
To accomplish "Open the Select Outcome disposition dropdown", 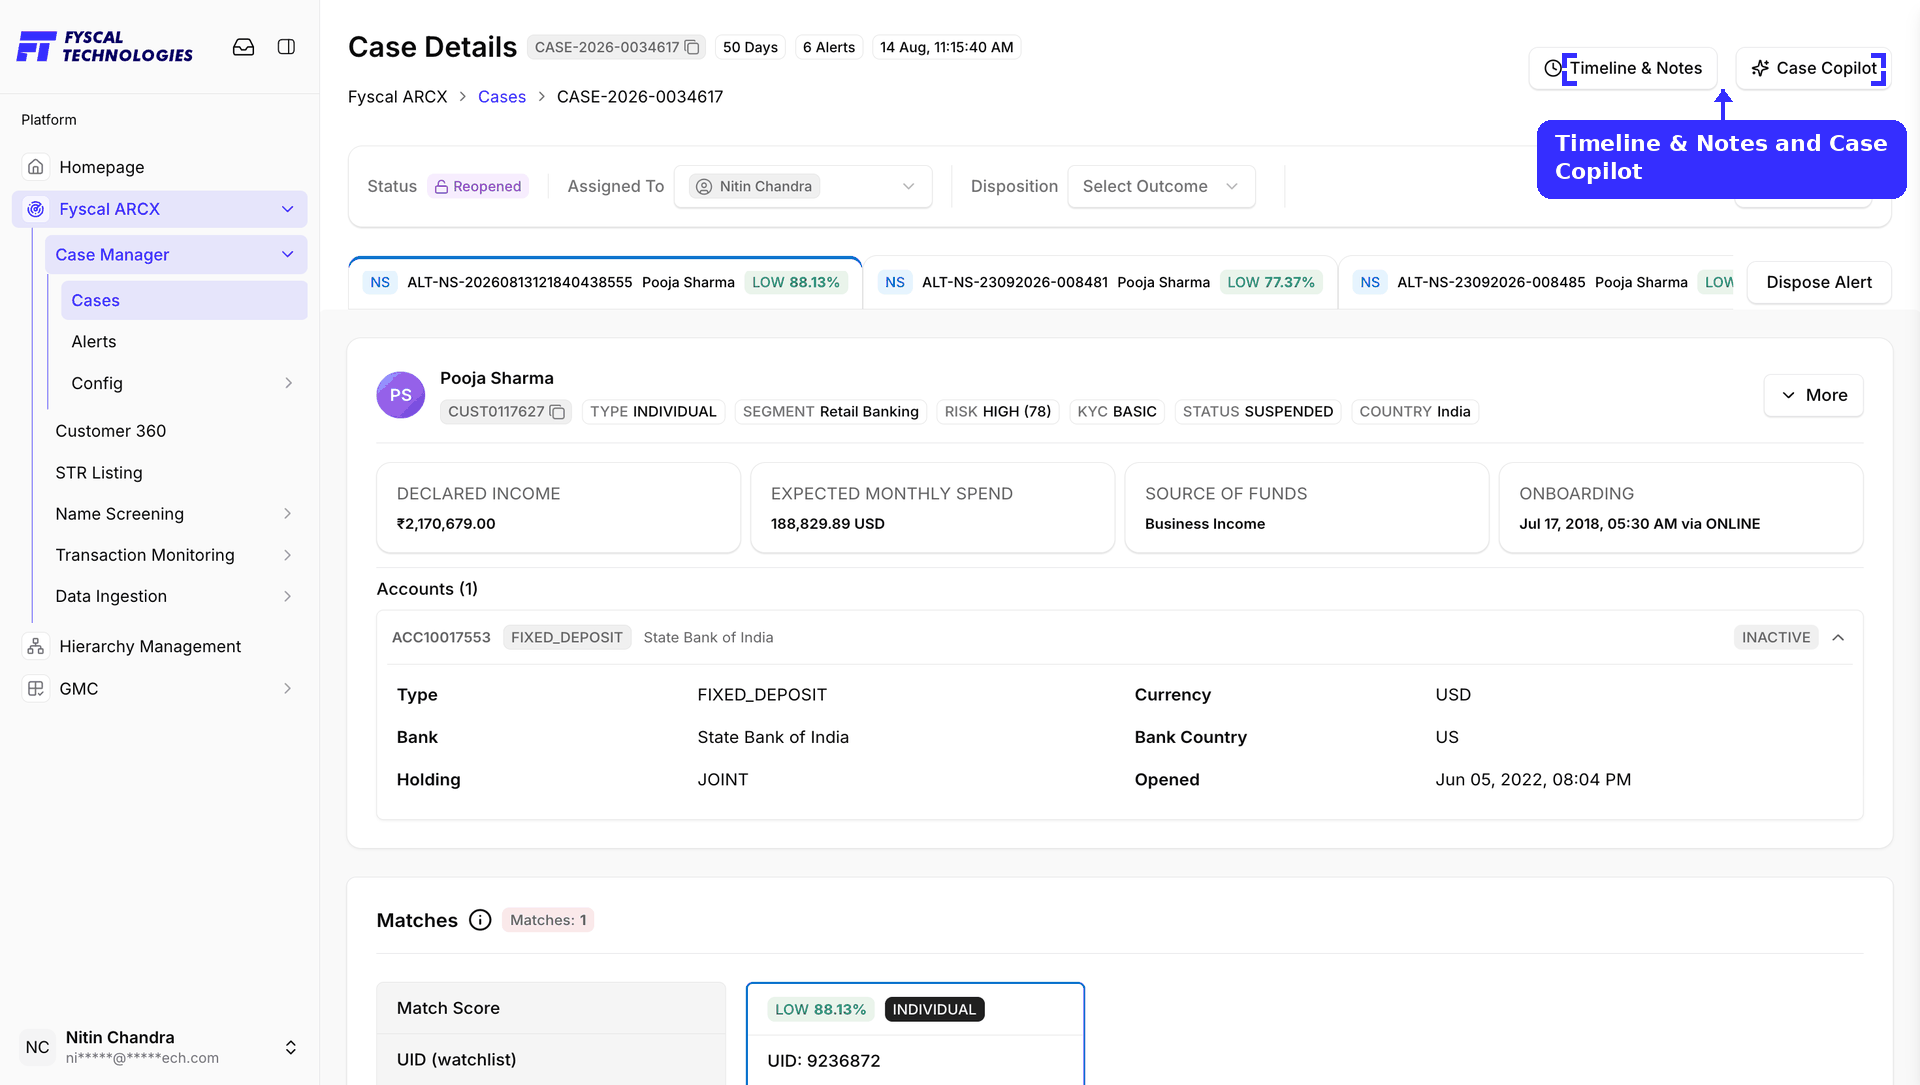I will (x=1161, y=186).
